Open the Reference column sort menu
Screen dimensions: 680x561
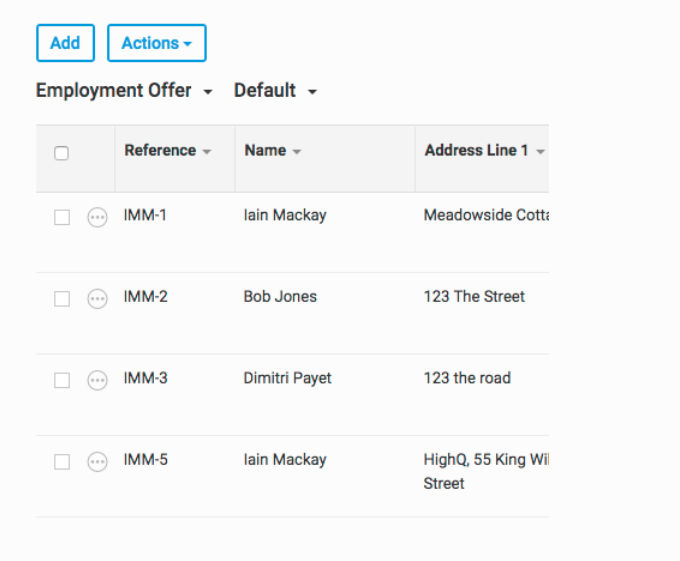(x=207, y=151)
